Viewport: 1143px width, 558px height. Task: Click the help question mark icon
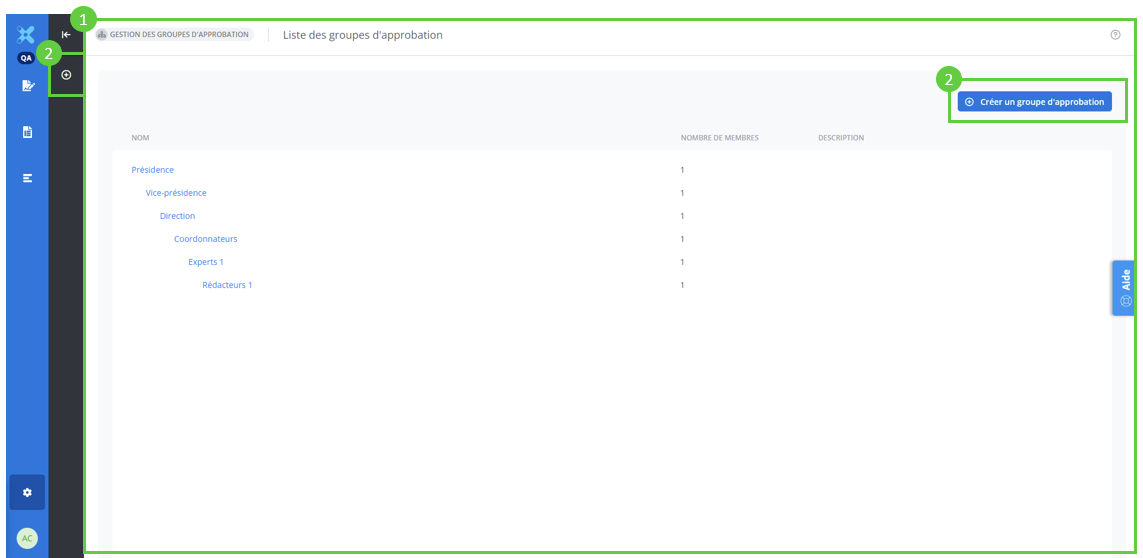pos(1115,35)
